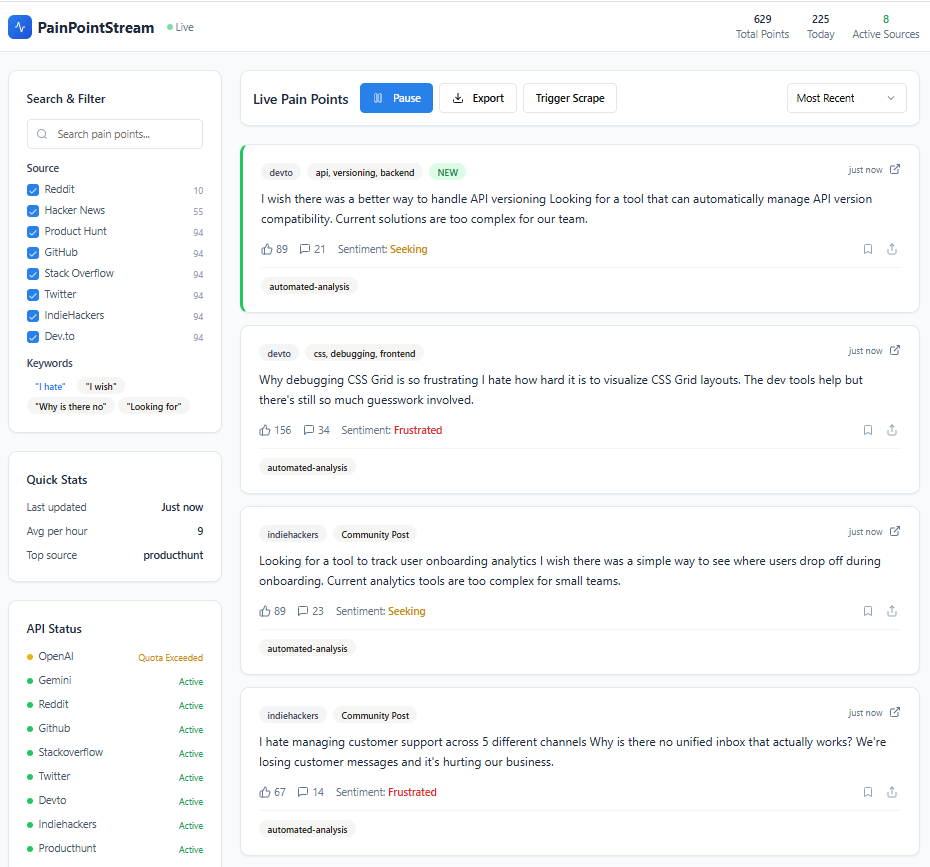
Task: Click the Stackoverflow API status row
Action: tap(114, 753)
